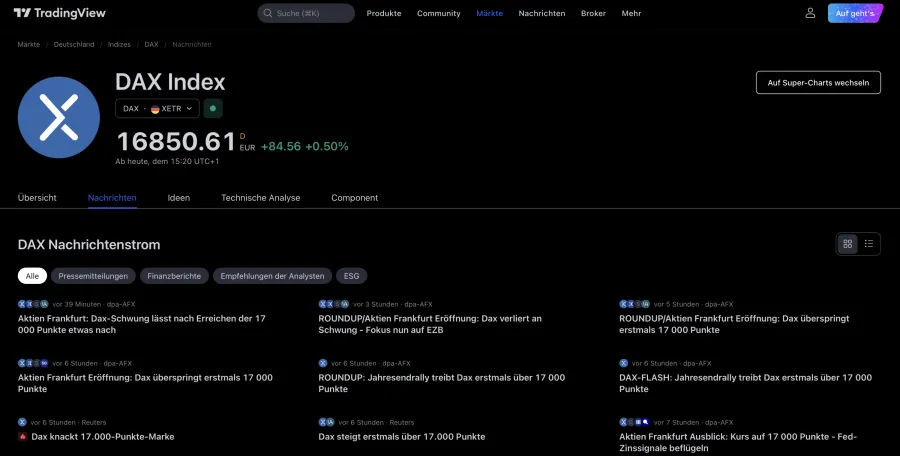Click the magnifier icon in search box

point(267,13)
